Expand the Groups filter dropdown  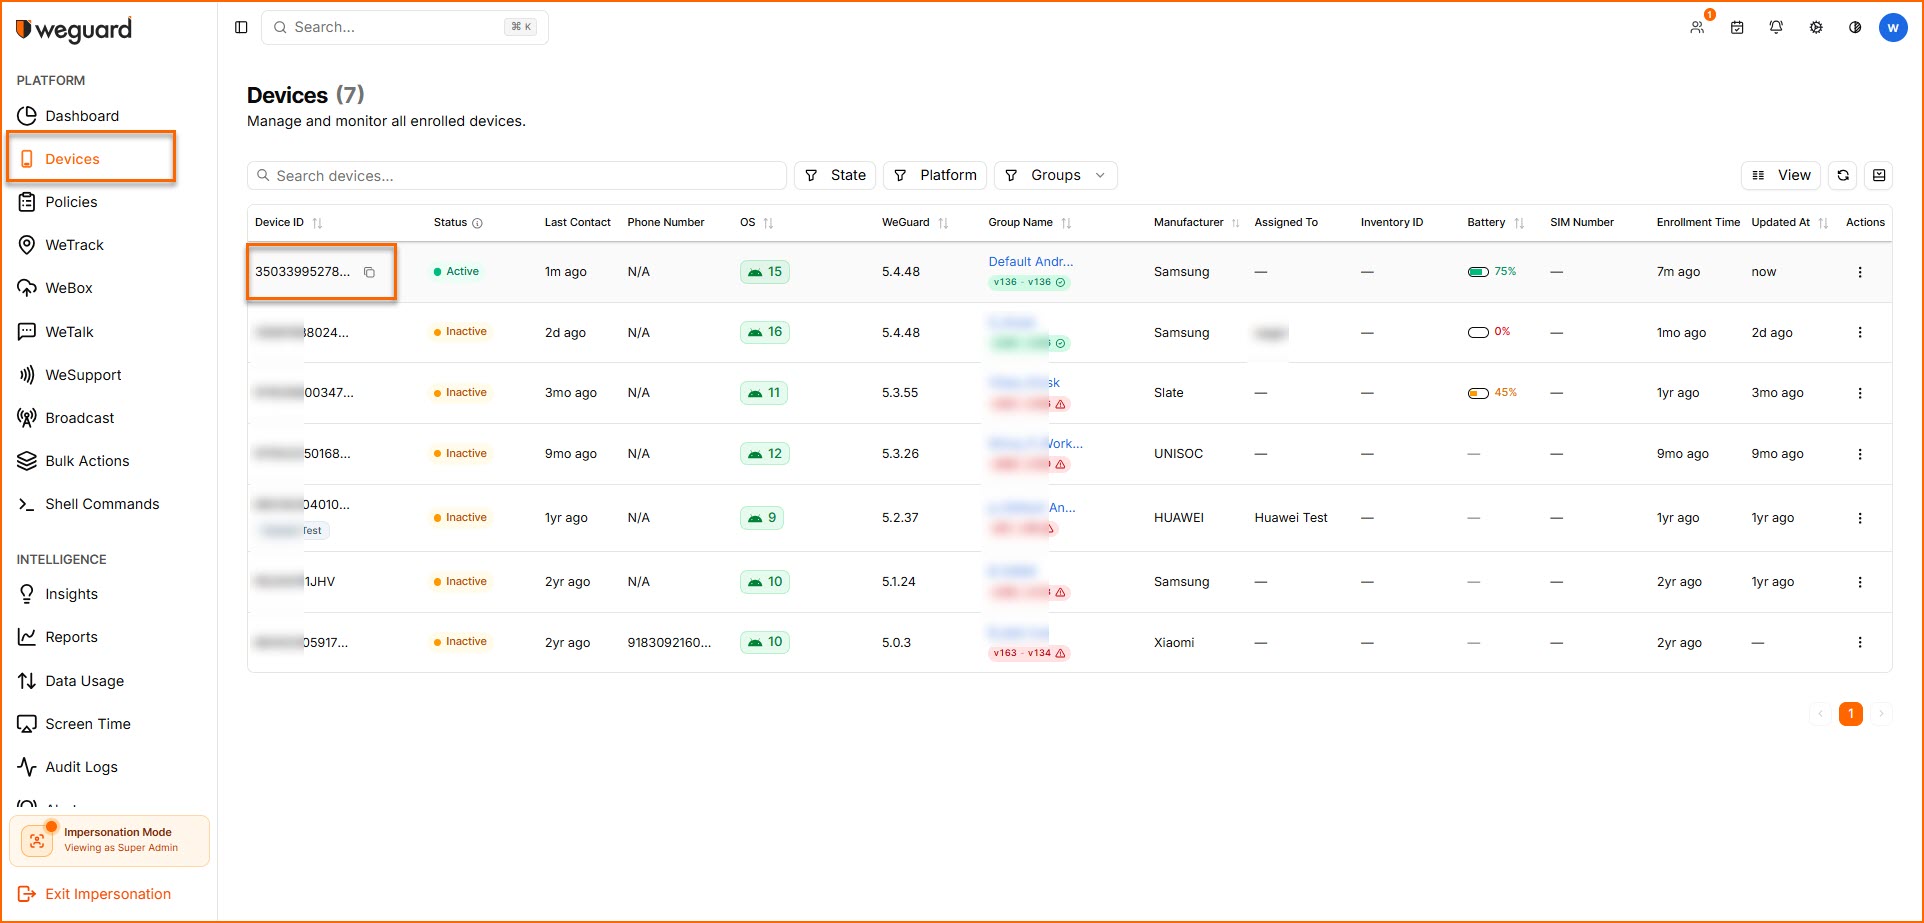(1056, 175)
